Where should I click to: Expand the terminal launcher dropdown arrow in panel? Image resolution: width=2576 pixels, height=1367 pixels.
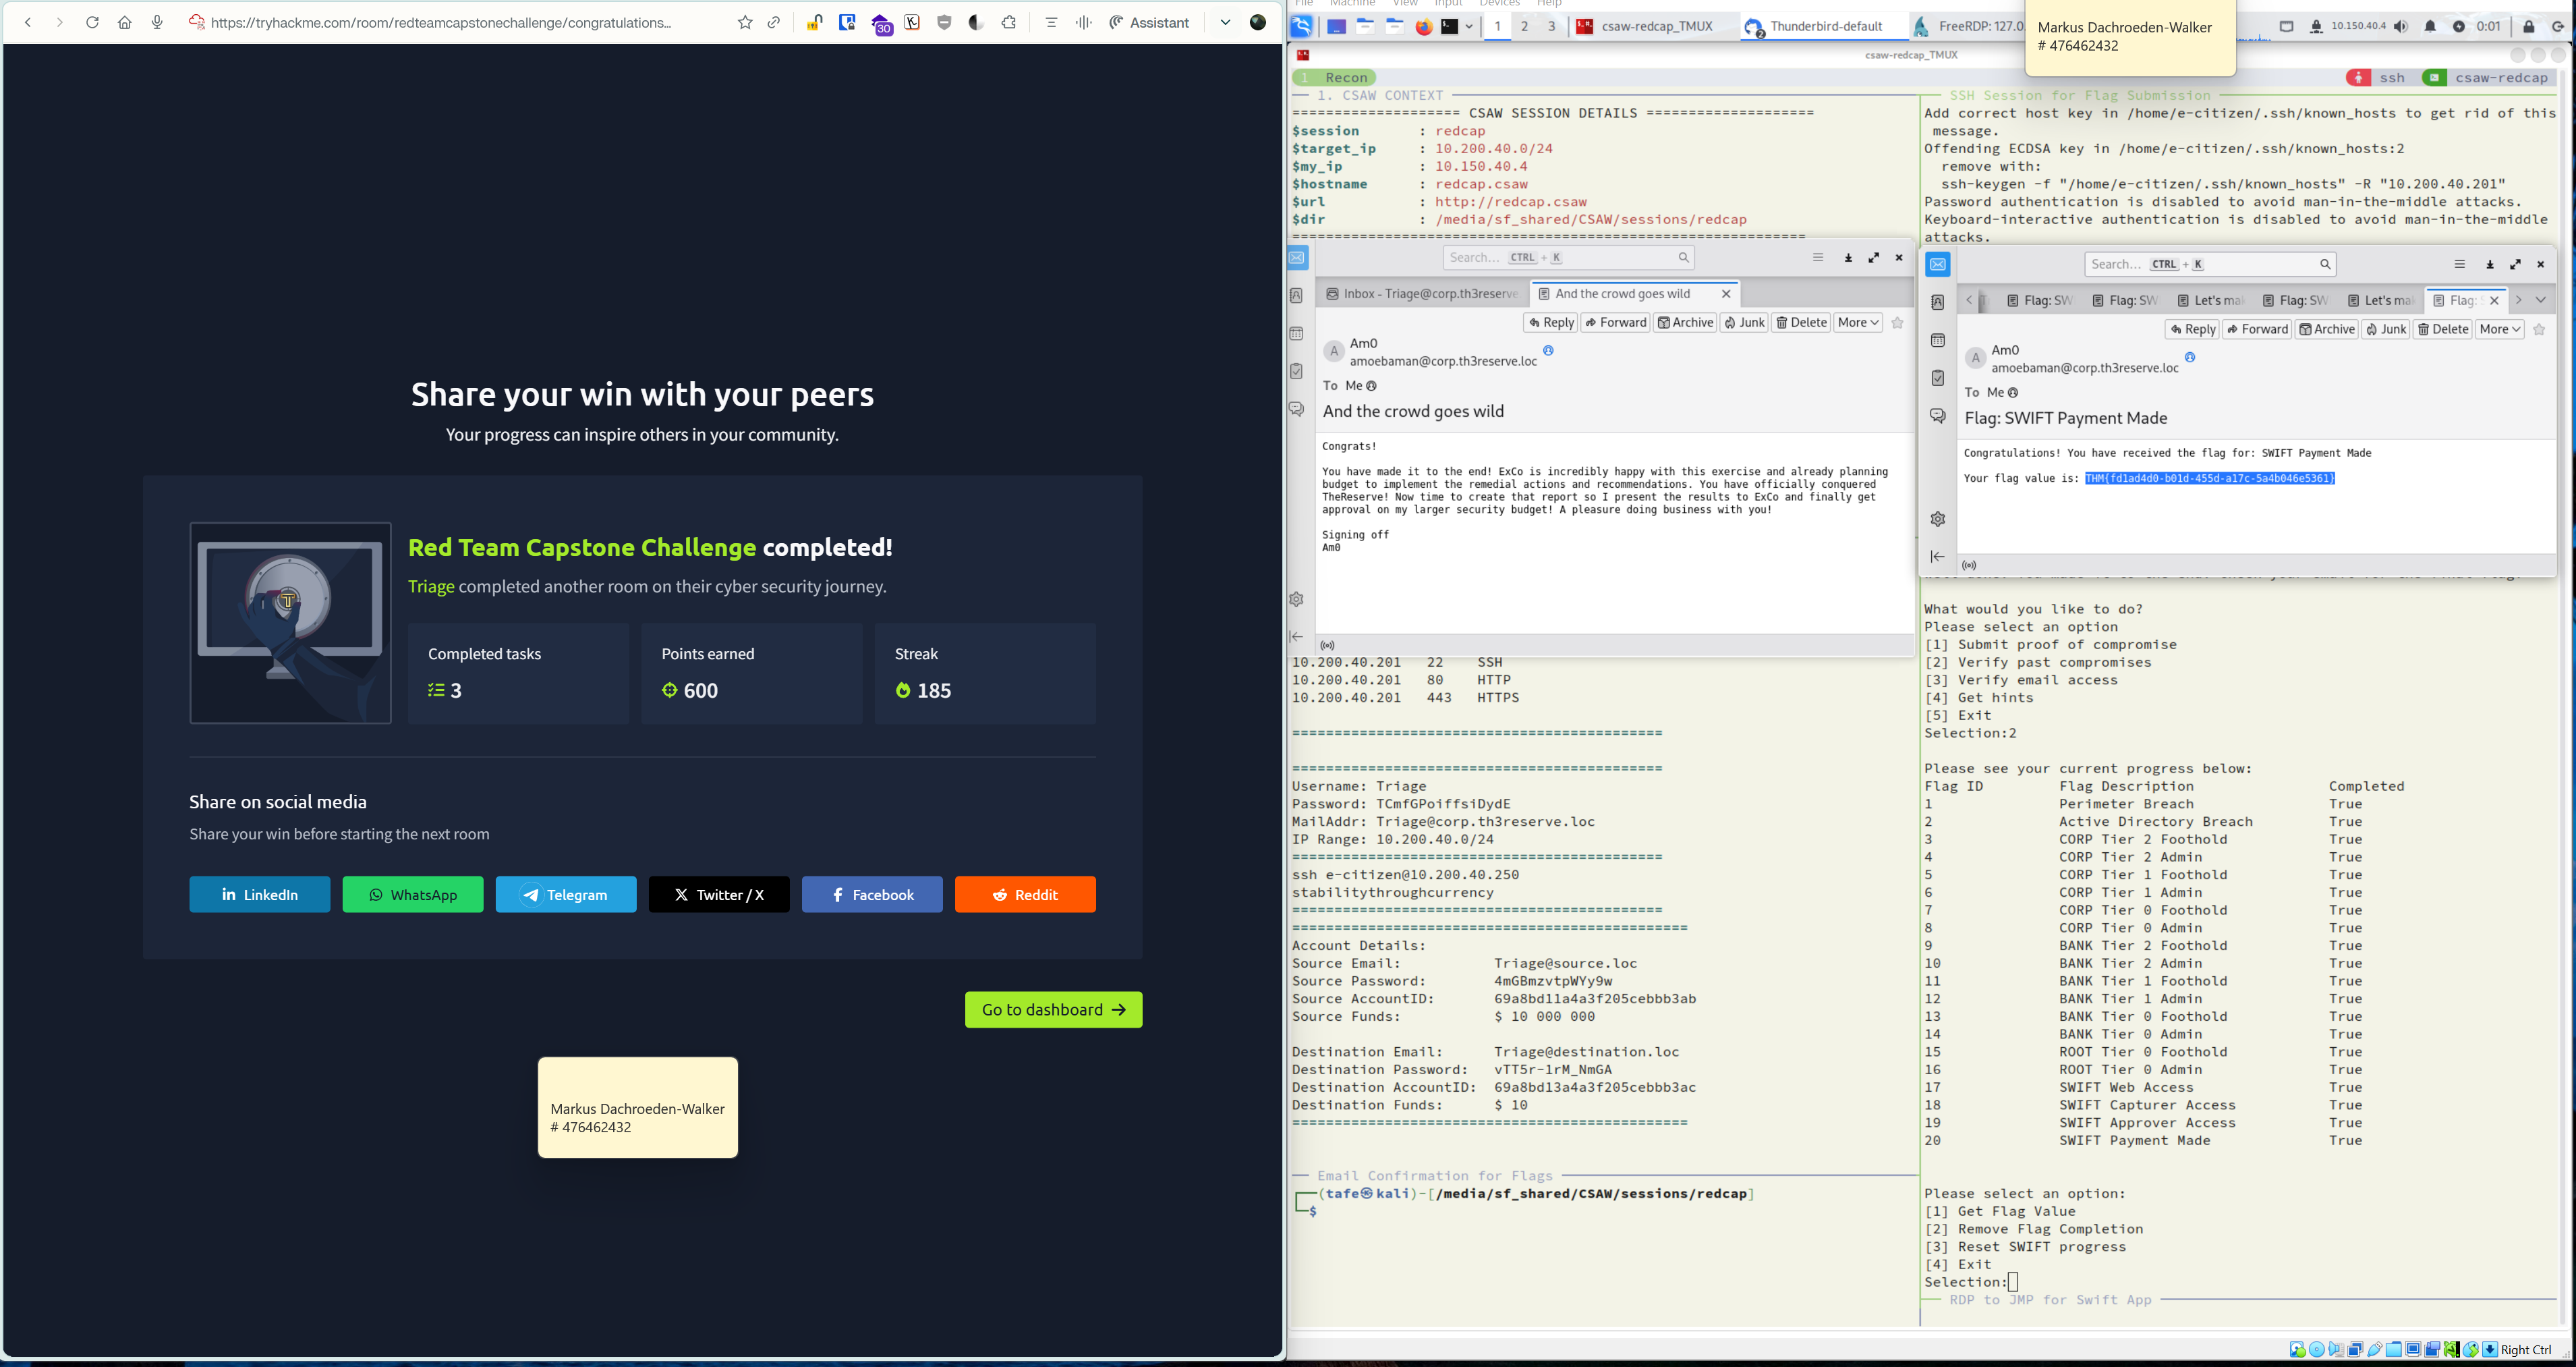click(x=1468, y=27)
